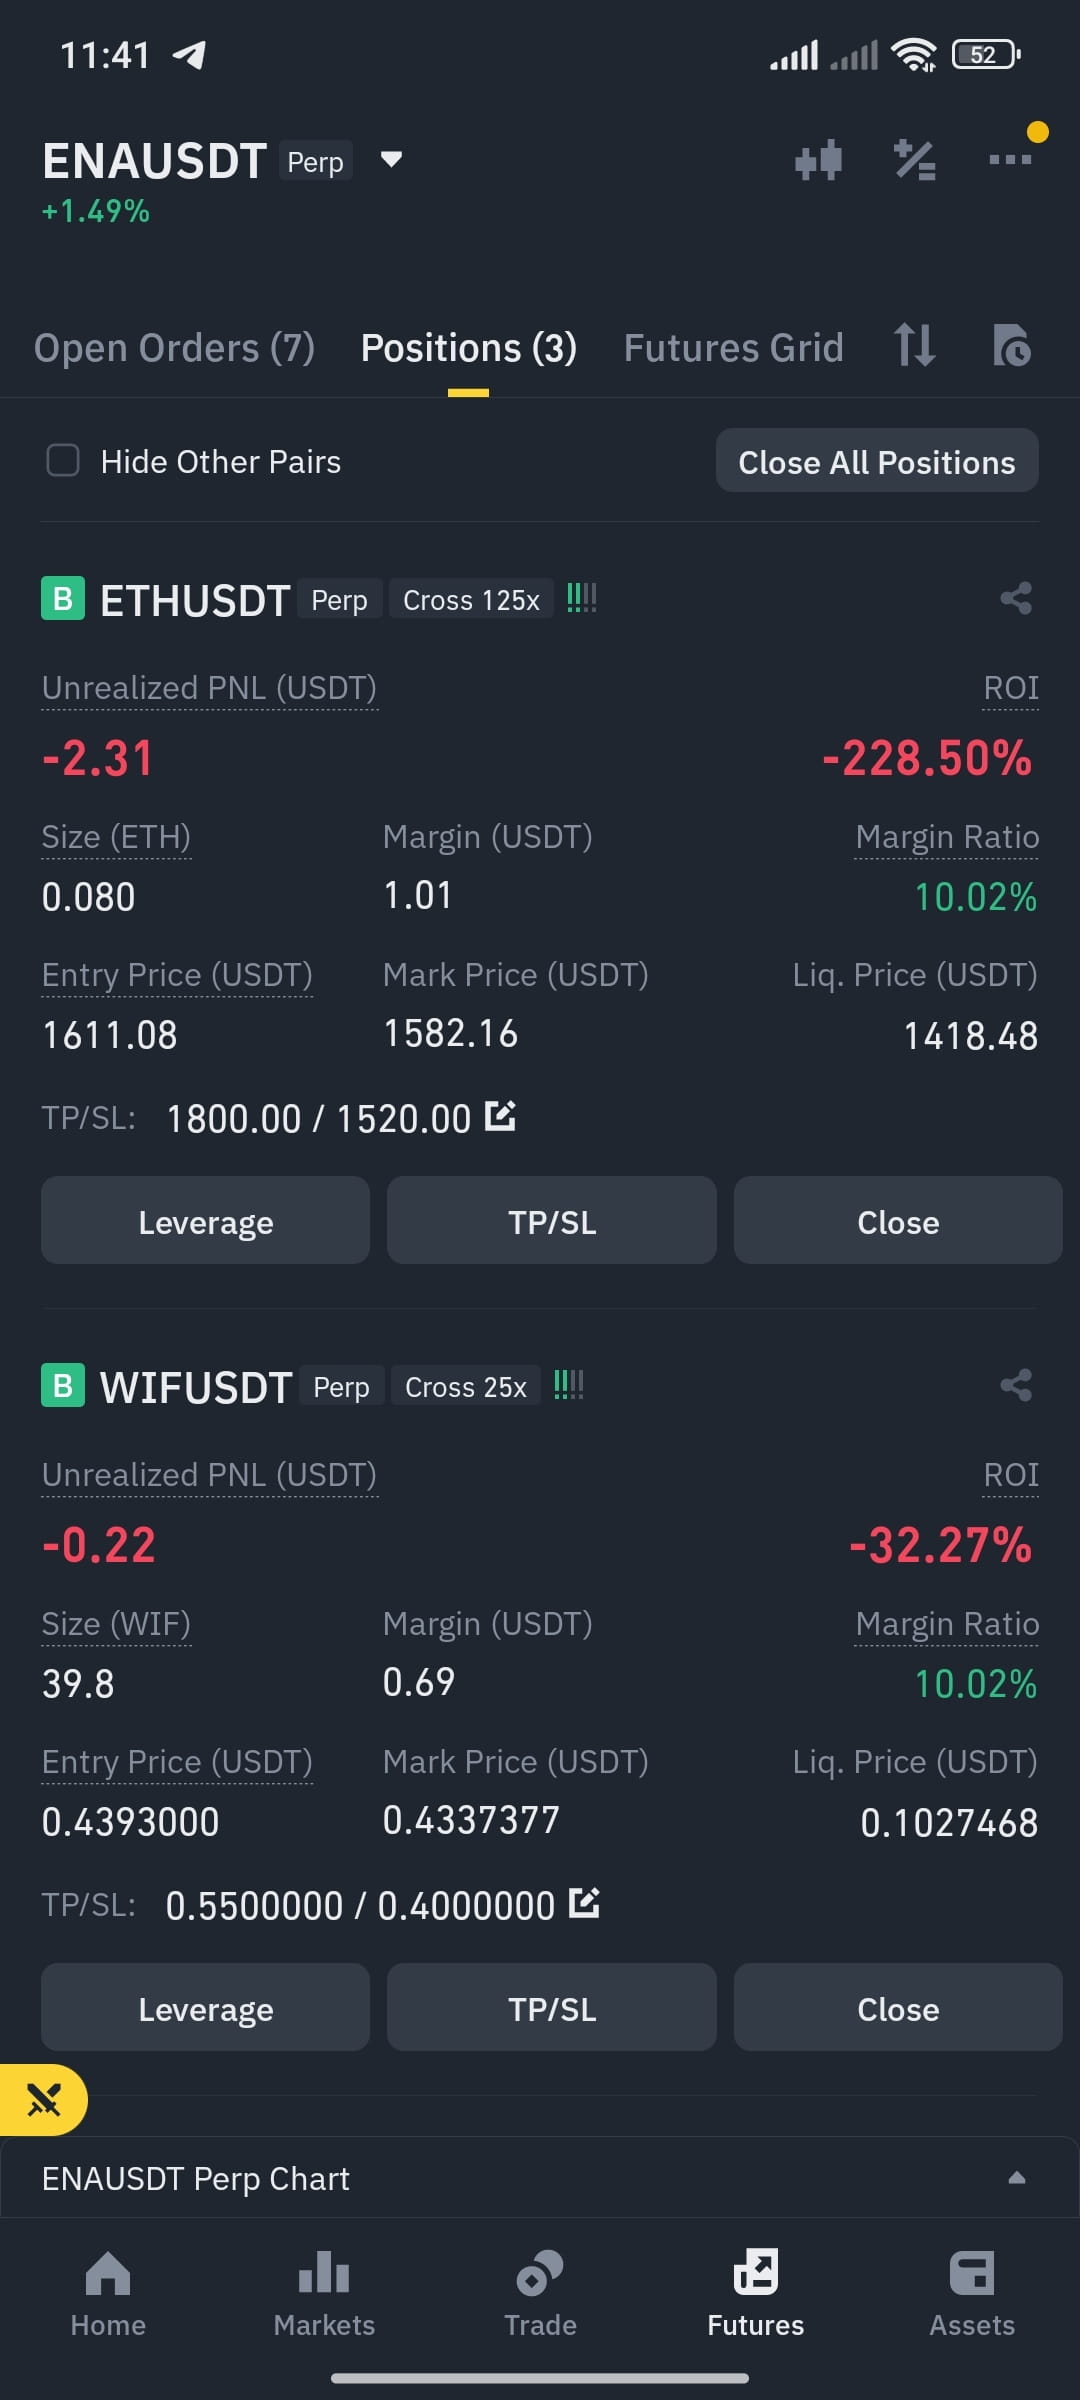Switch to the Futures Grid tab

click(x=733, y=348)
